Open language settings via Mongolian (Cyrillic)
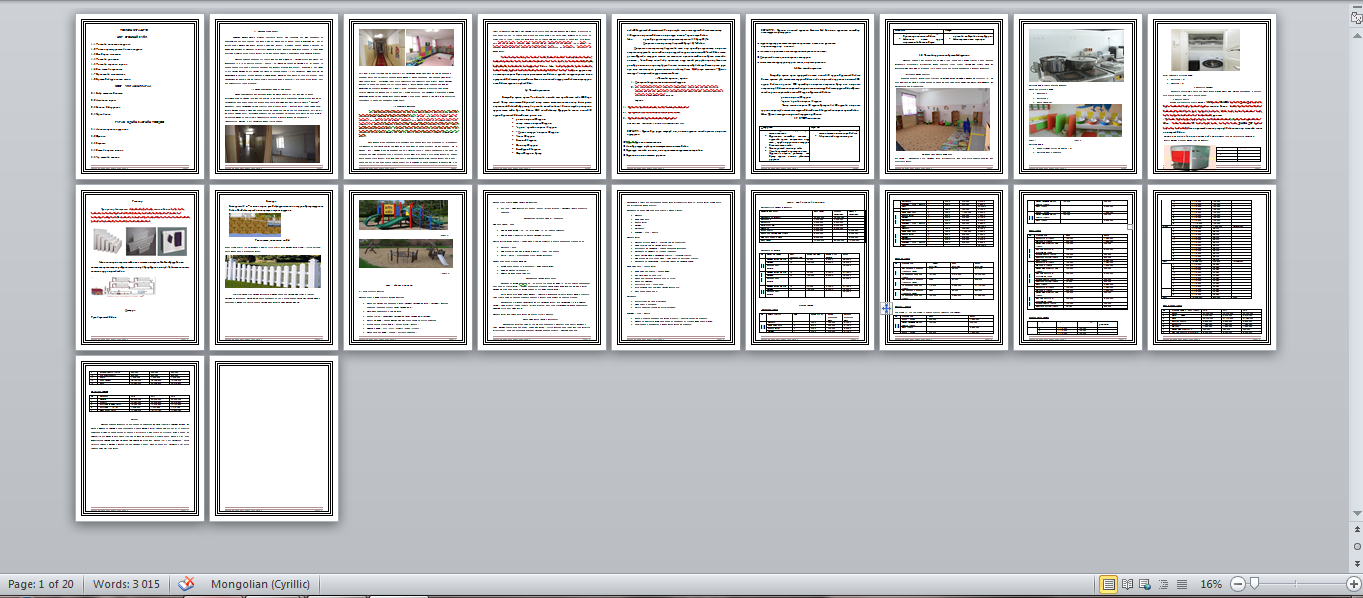 tap(258, 584)
